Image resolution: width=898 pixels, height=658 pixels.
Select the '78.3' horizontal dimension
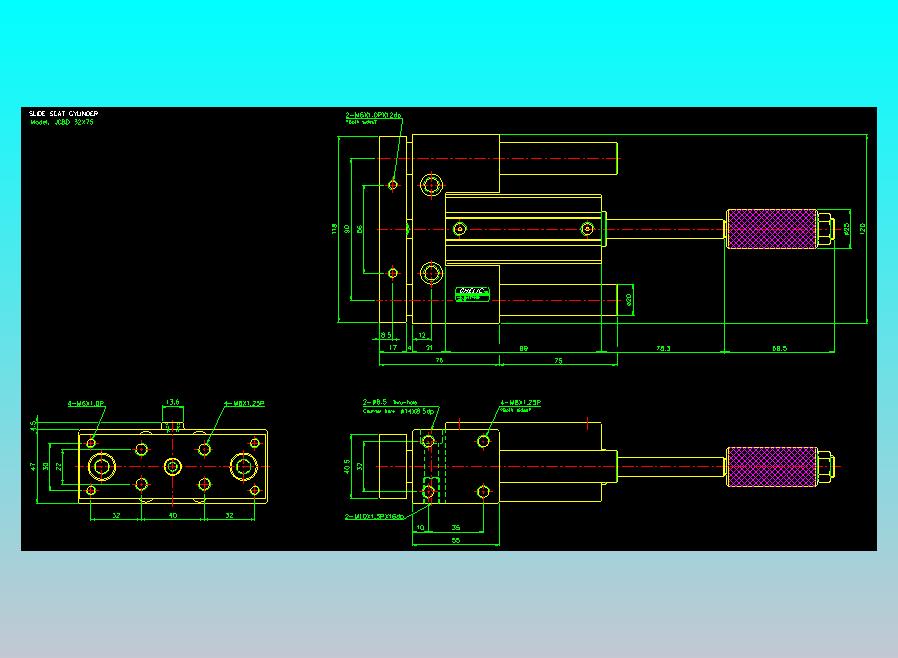click(663, 348)
